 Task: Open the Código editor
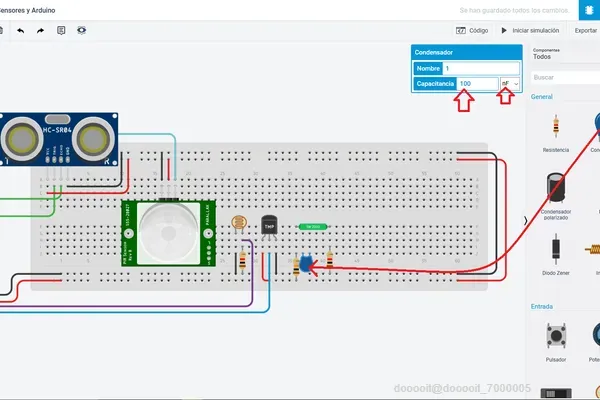click(x=472, y=31)
